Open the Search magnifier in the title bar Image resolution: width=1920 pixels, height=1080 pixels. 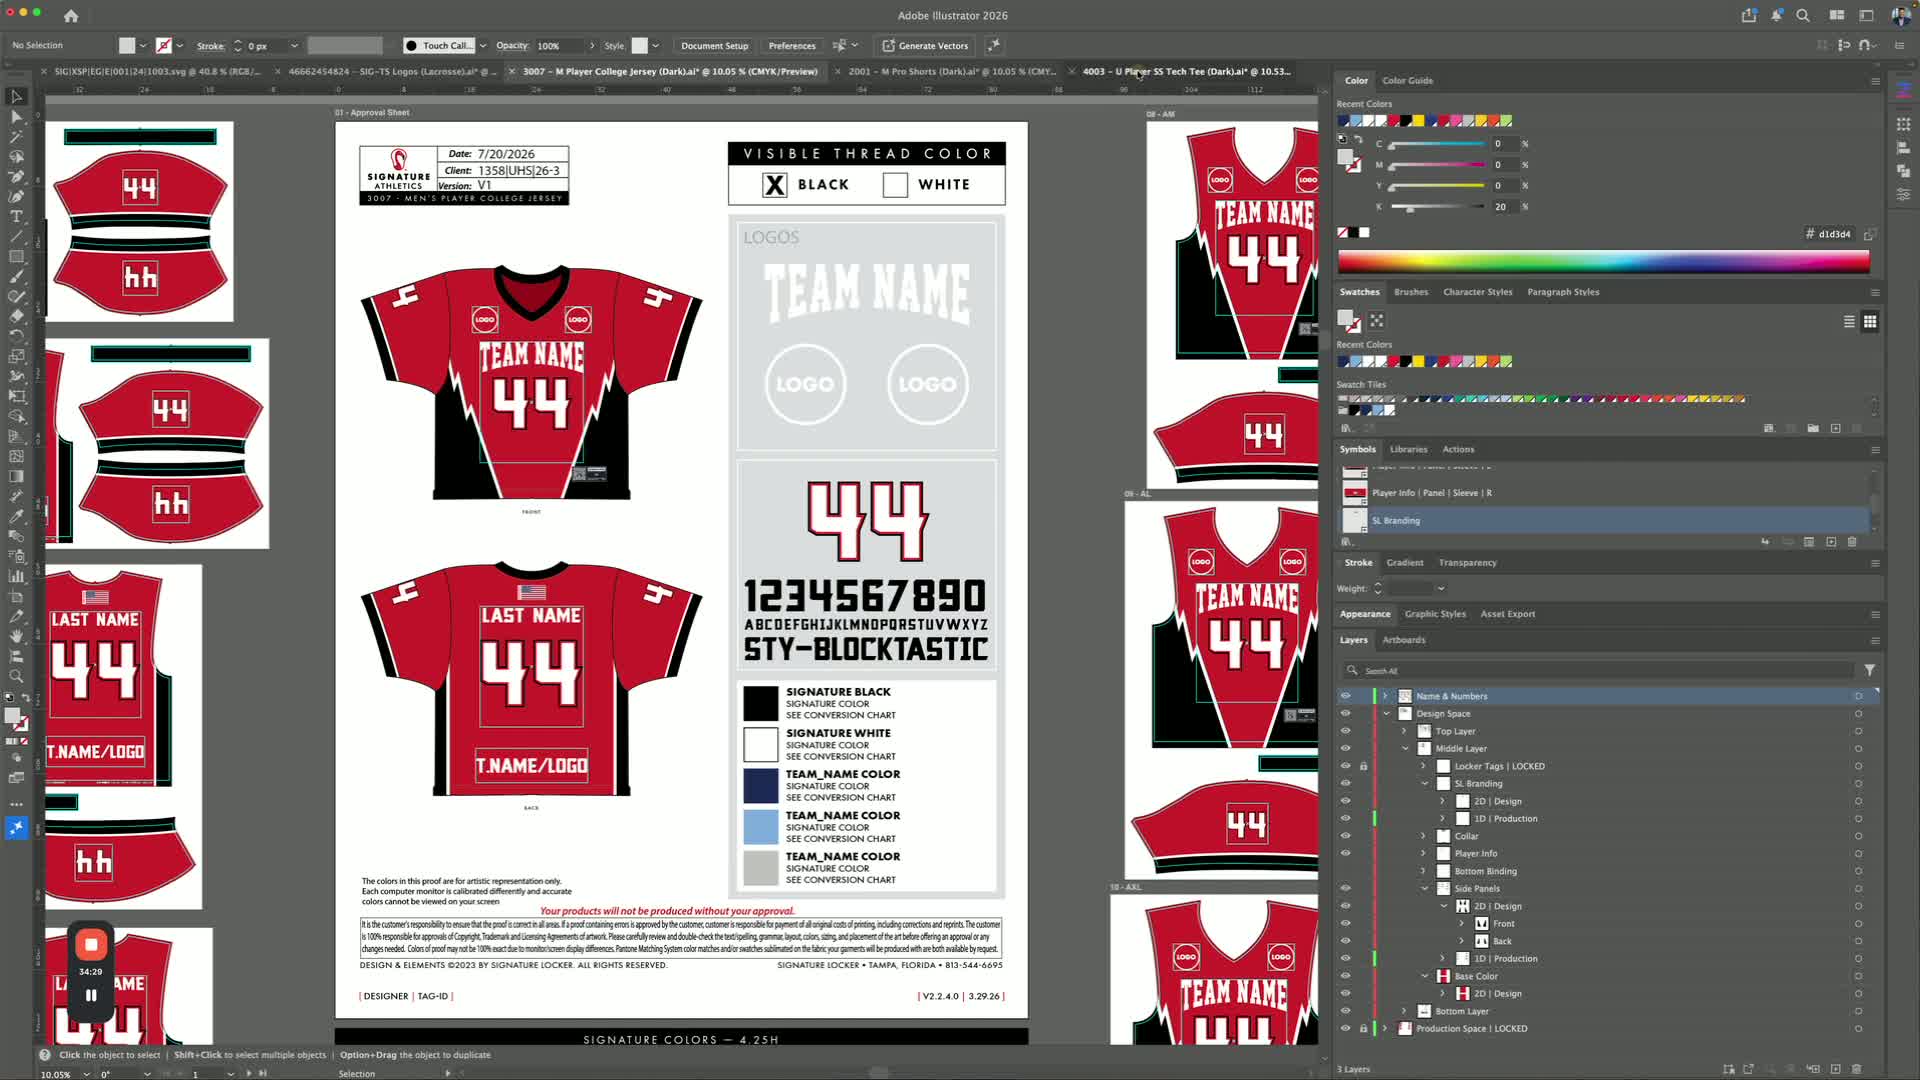pos(1803,16)
